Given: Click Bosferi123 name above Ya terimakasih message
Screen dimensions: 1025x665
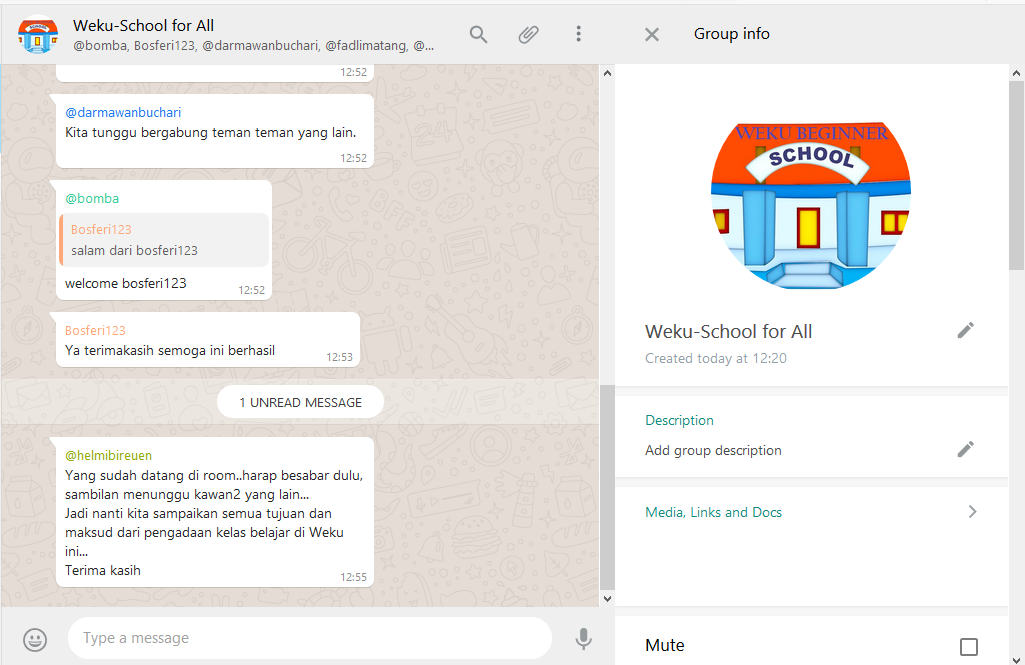Looking at the screenshot, I should [x=95, y=330].
